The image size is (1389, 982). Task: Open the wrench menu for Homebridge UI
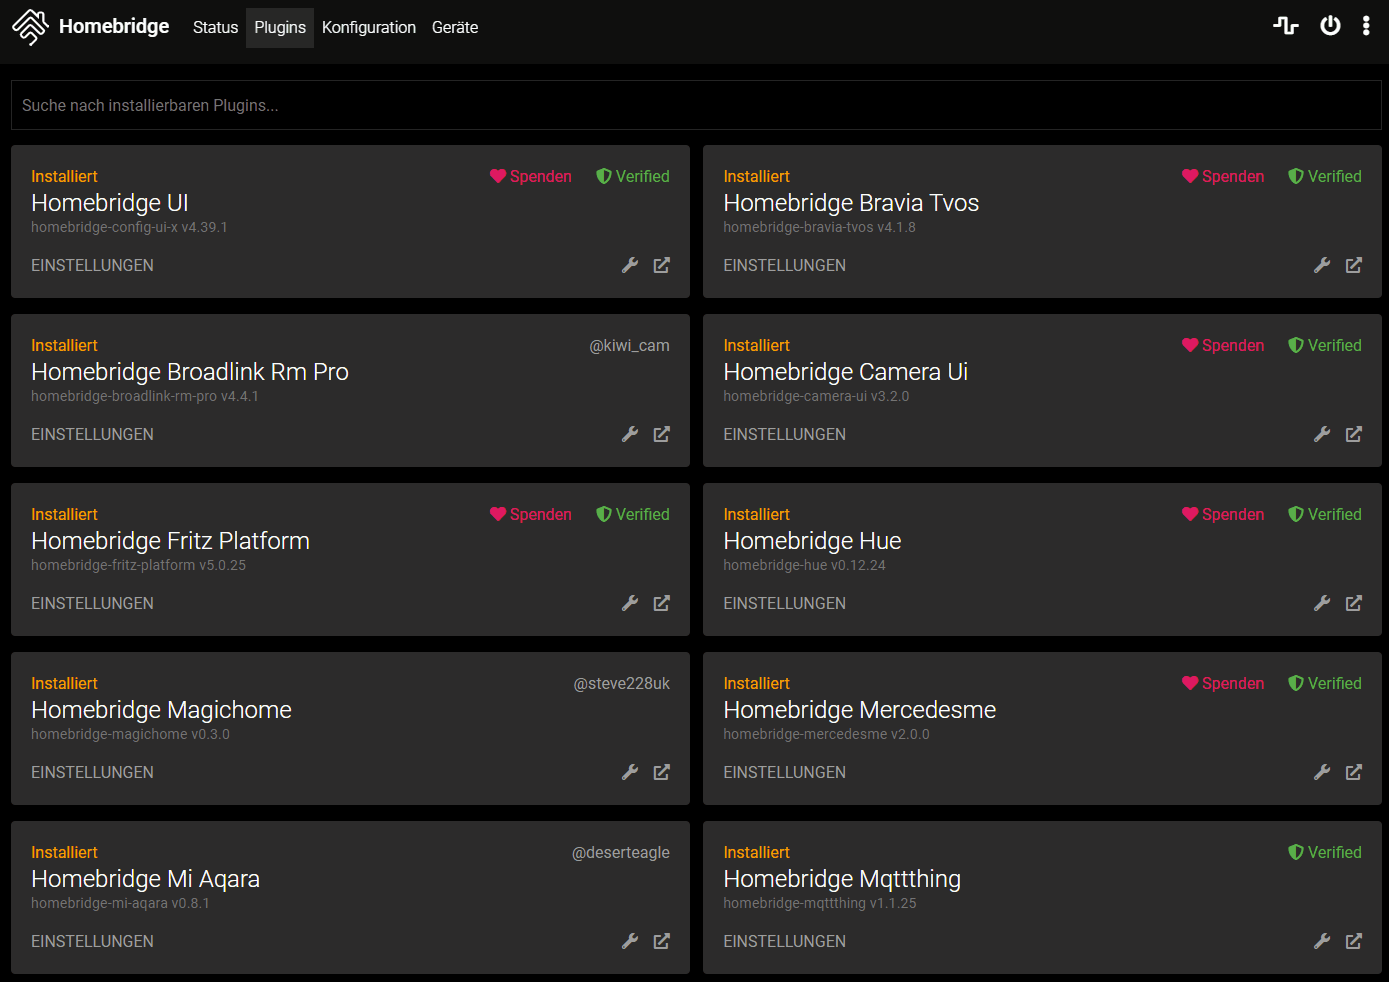[630, 265]
